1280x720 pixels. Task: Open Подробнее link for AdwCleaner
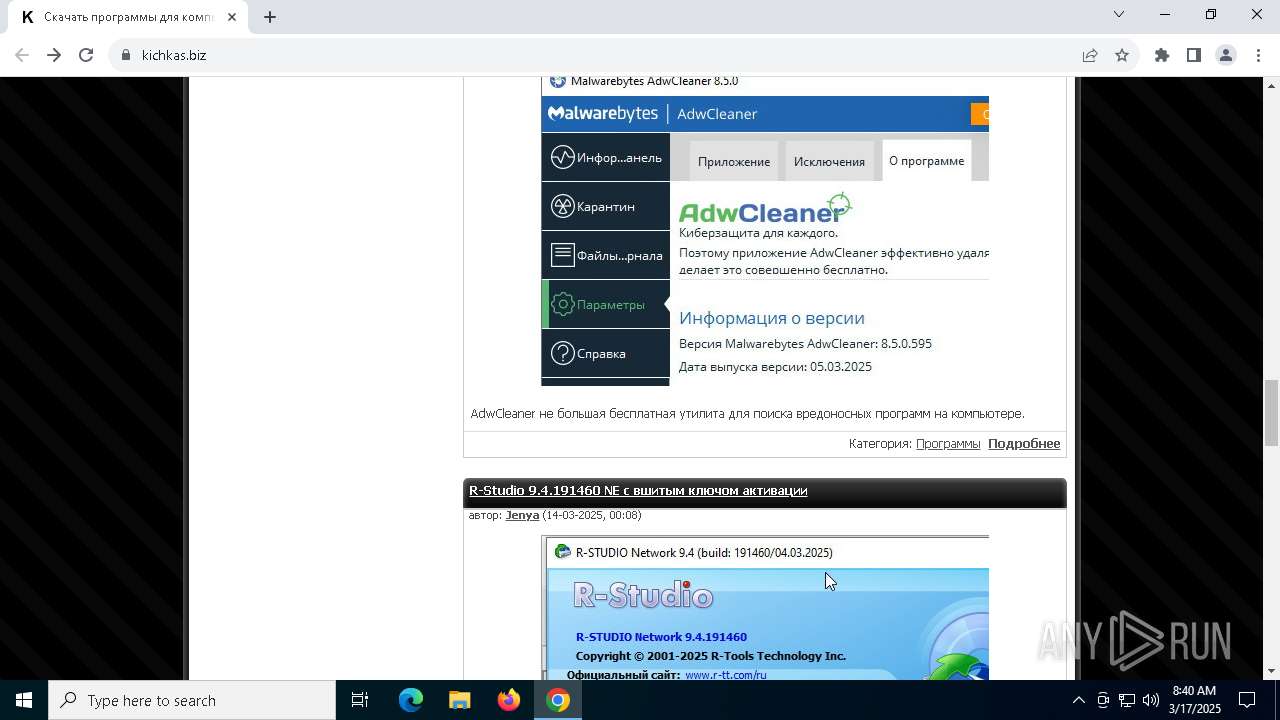1024,443
